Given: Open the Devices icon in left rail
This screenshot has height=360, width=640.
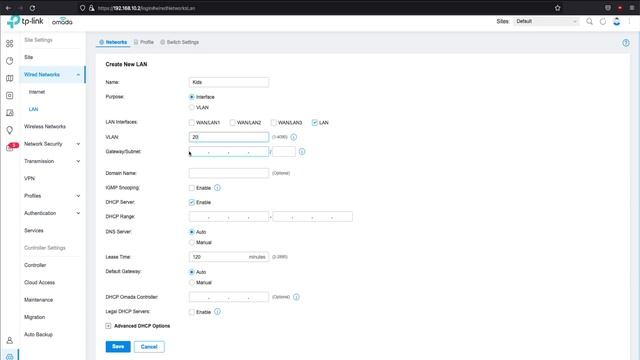Looking at the screenshot, I should 9,96.
